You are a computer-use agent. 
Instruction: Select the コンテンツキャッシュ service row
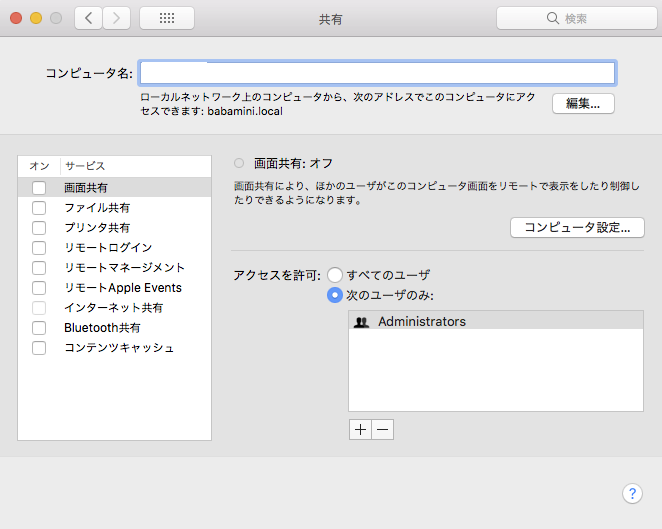(x=114, y=348)
